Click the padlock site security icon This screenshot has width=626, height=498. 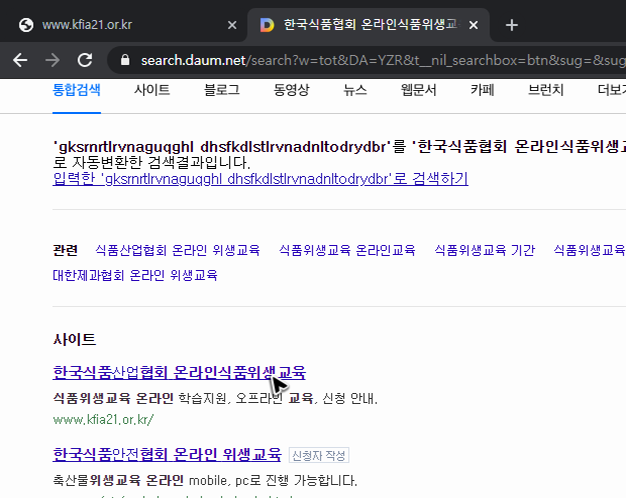click(x=125, y=60)
